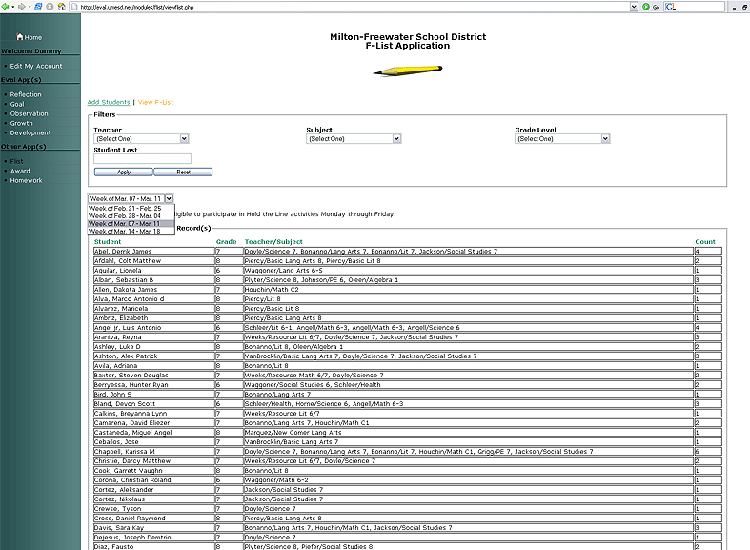
Task: Click student name Cebalos, Jose
Action: click(116, 442)
